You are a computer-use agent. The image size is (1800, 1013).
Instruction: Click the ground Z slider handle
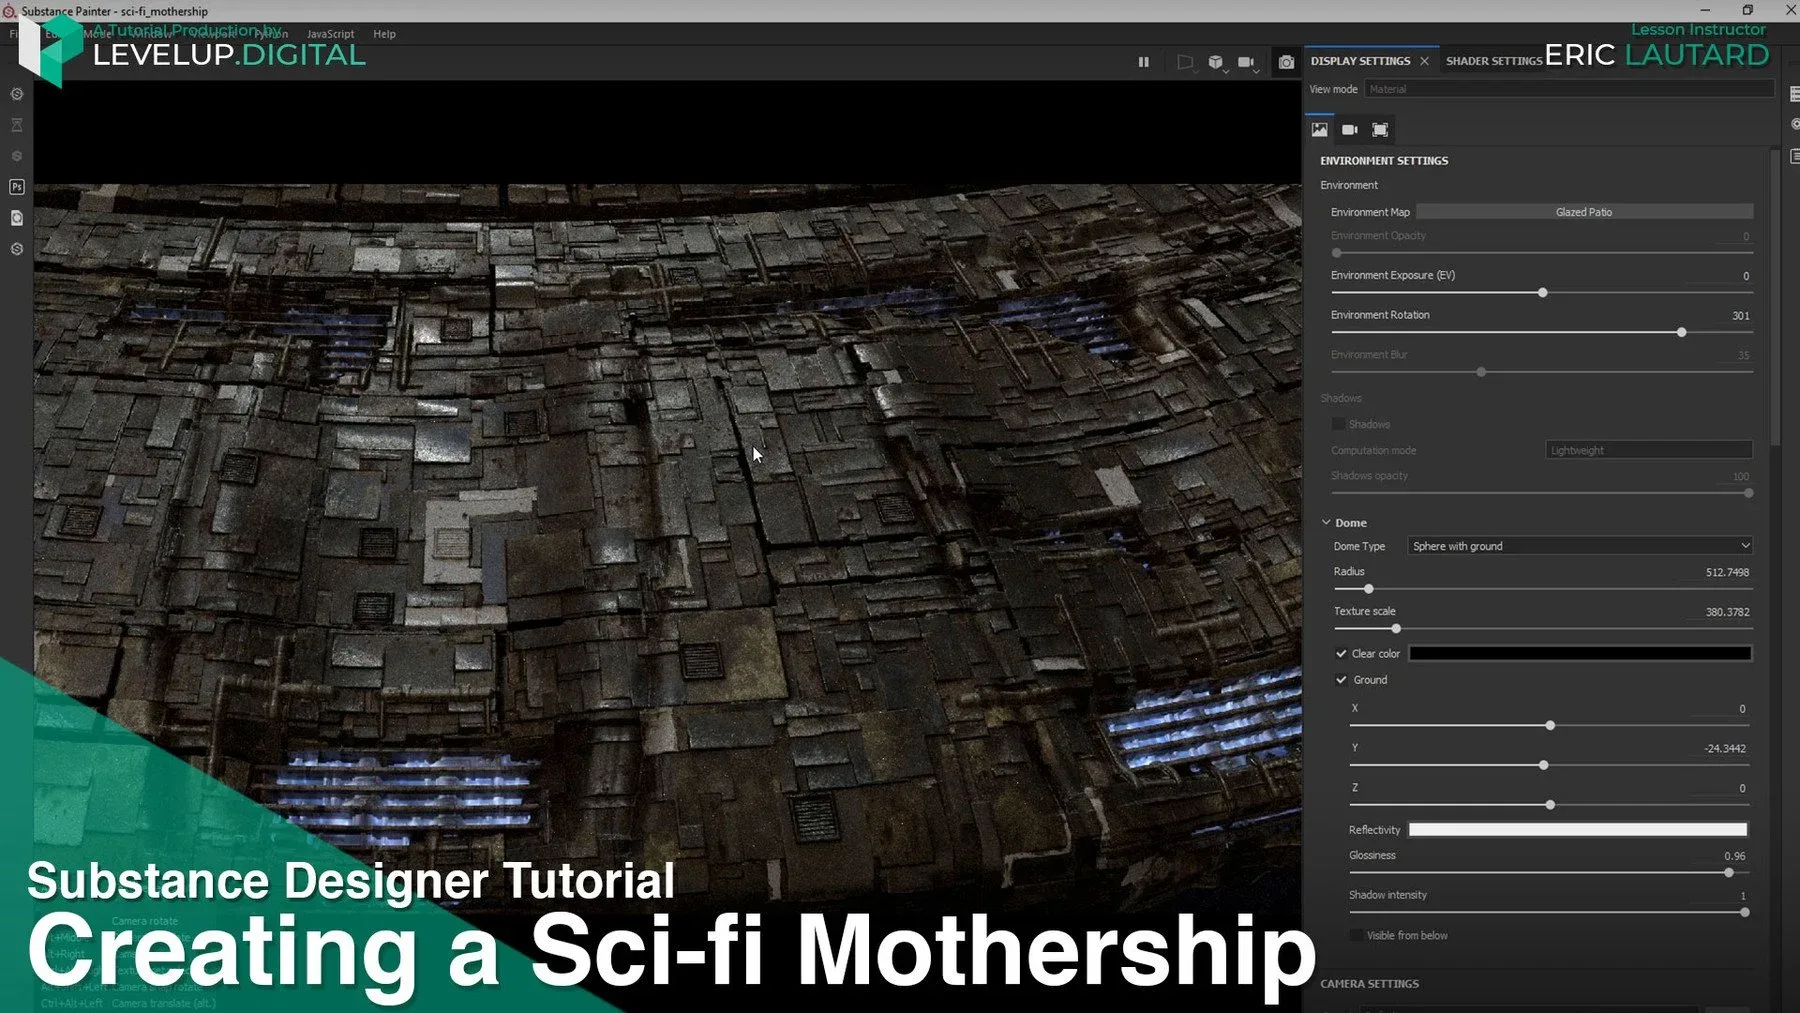tap(1550, 805)
